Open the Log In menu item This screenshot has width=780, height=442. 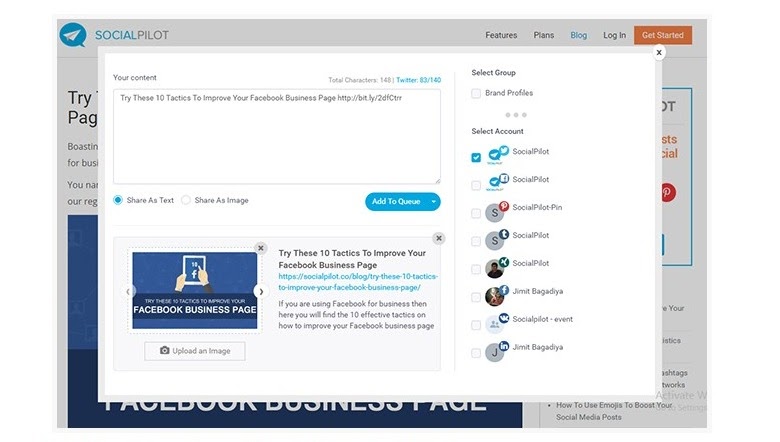(614, 35)
